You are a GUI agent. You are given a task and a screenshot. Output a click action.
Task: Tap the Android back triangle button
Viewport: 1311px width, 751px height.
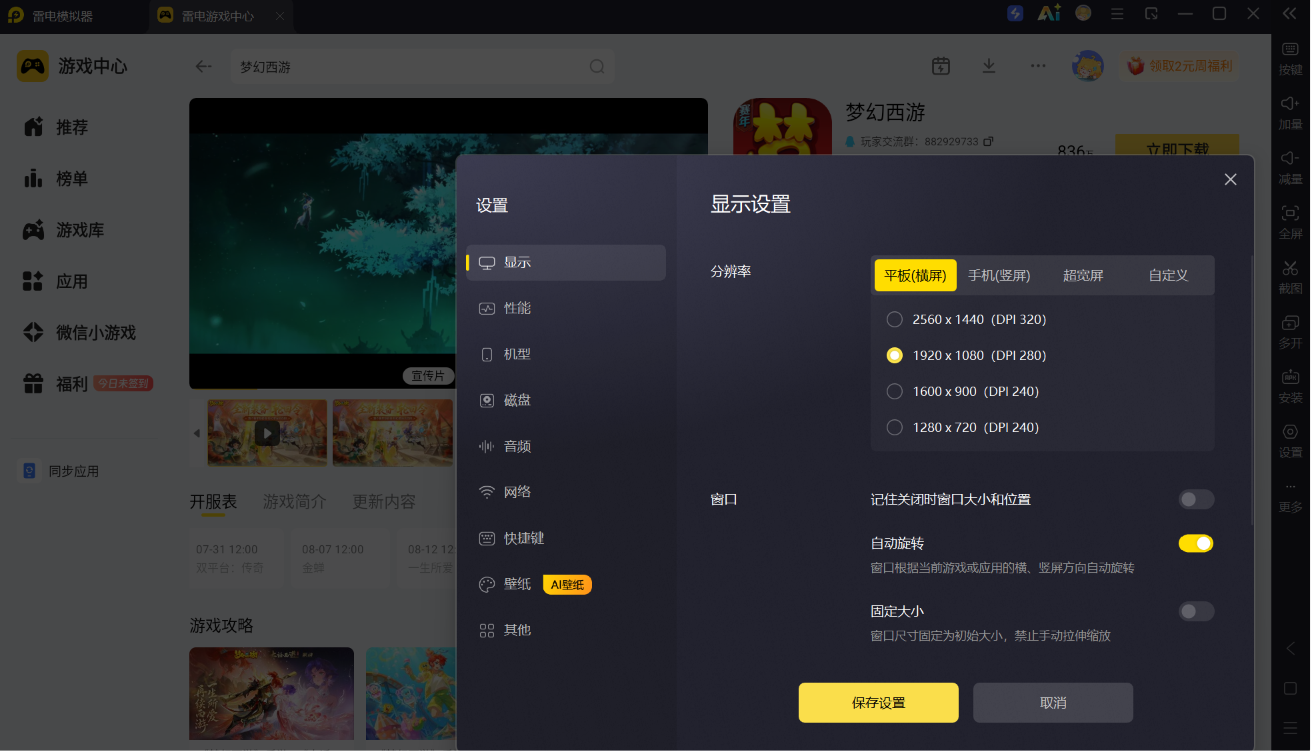pos(1290,648)
